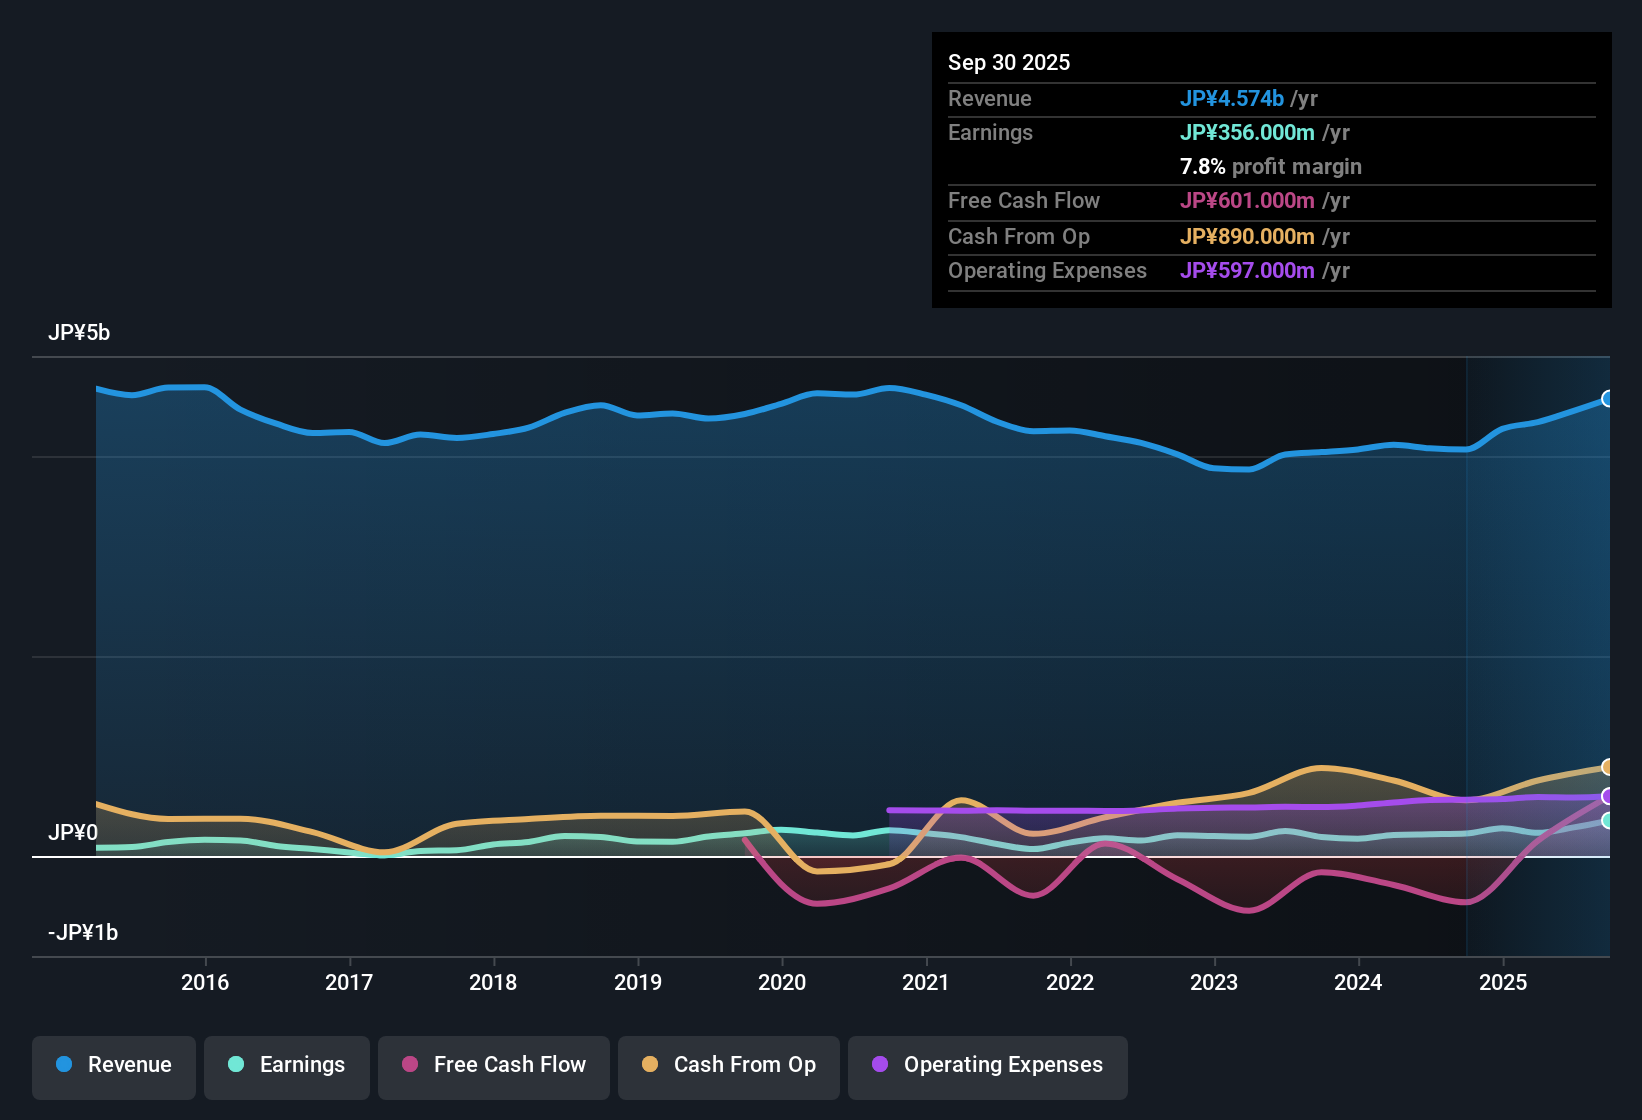This screenshot has height=1120, width=1642.
Task: Click the 7.8% profit margin text
Action: point(1270,167)
